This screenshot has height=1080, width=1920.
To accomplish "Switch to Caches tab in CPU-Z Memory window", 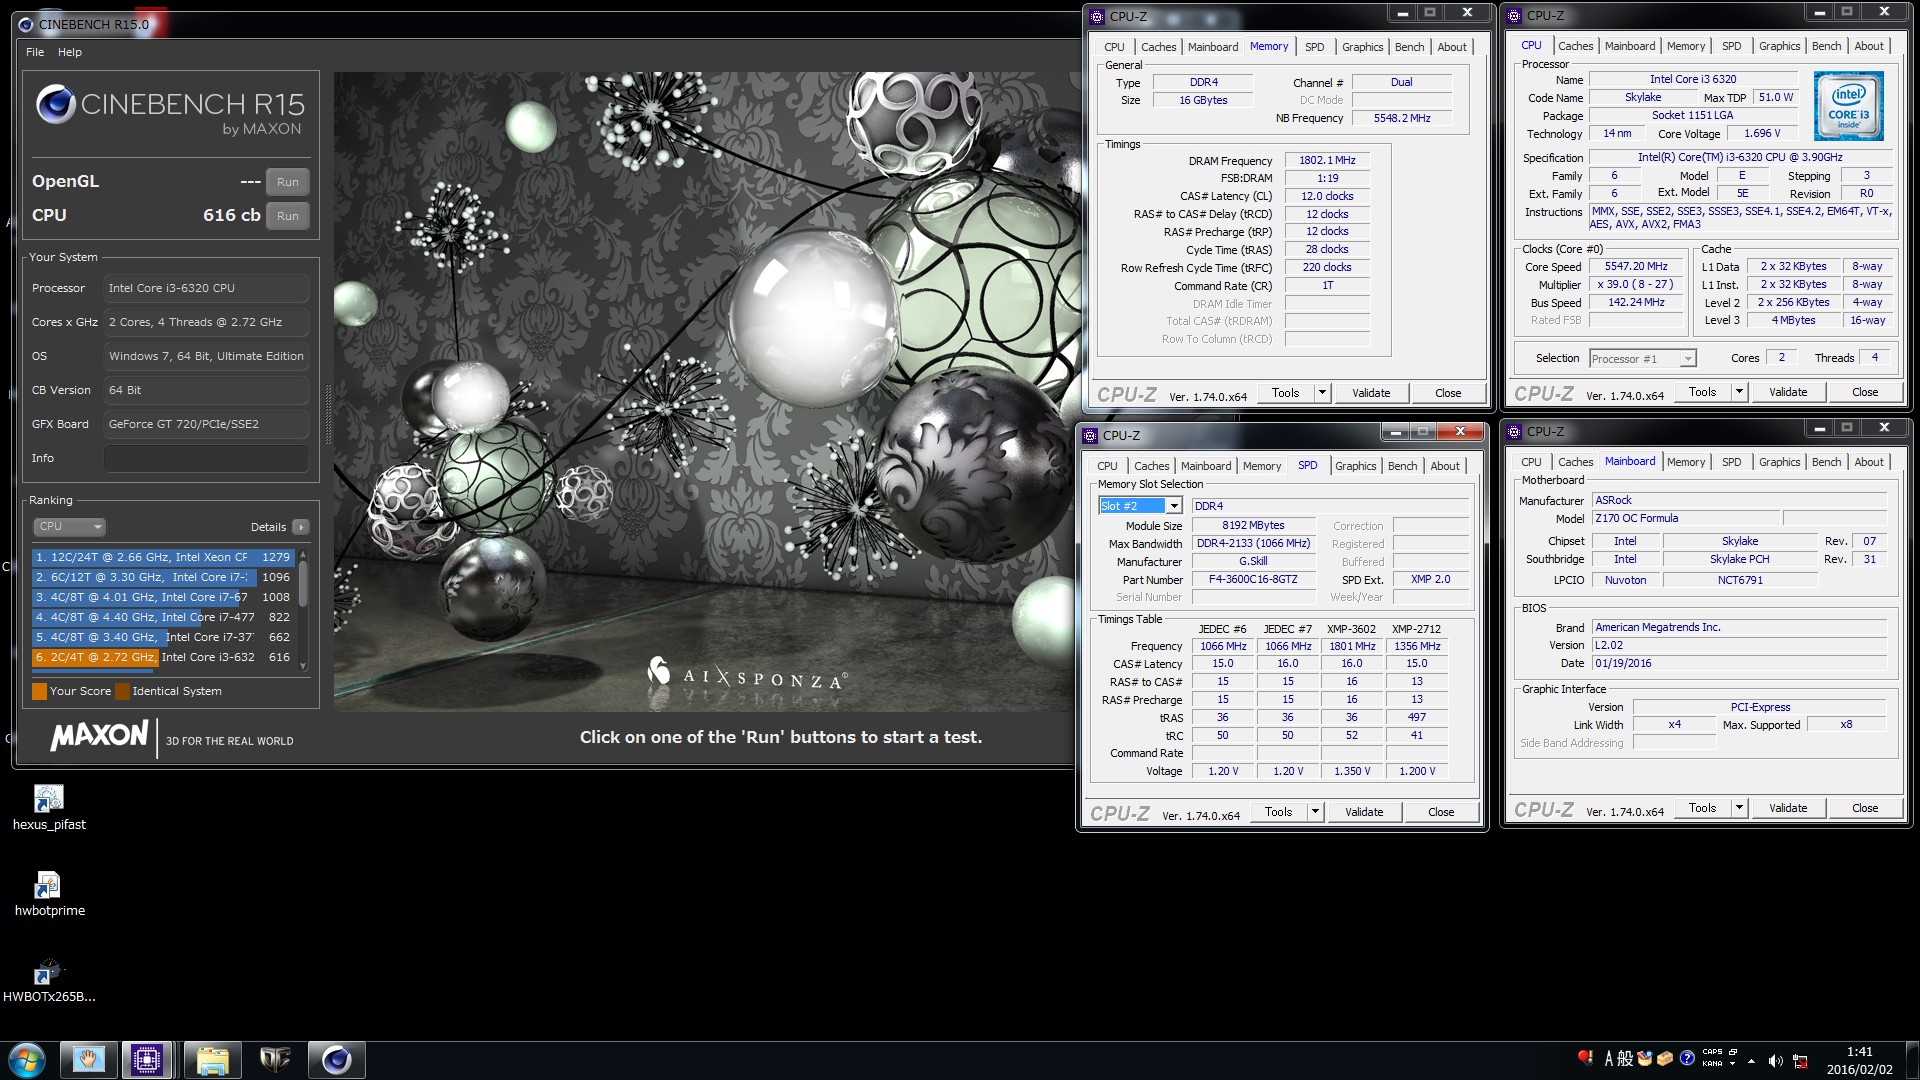I will [x=1158, y=47].
